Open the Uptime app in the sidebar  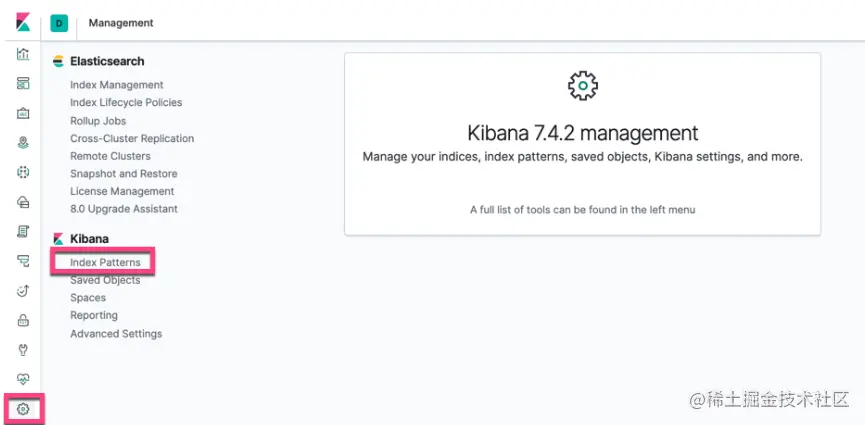[23, 290]
